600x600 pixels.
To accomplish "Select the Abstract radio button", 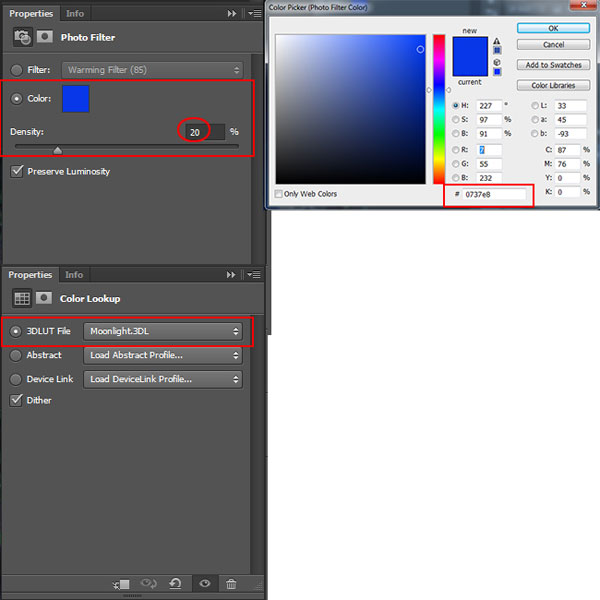I will point(16,355).
